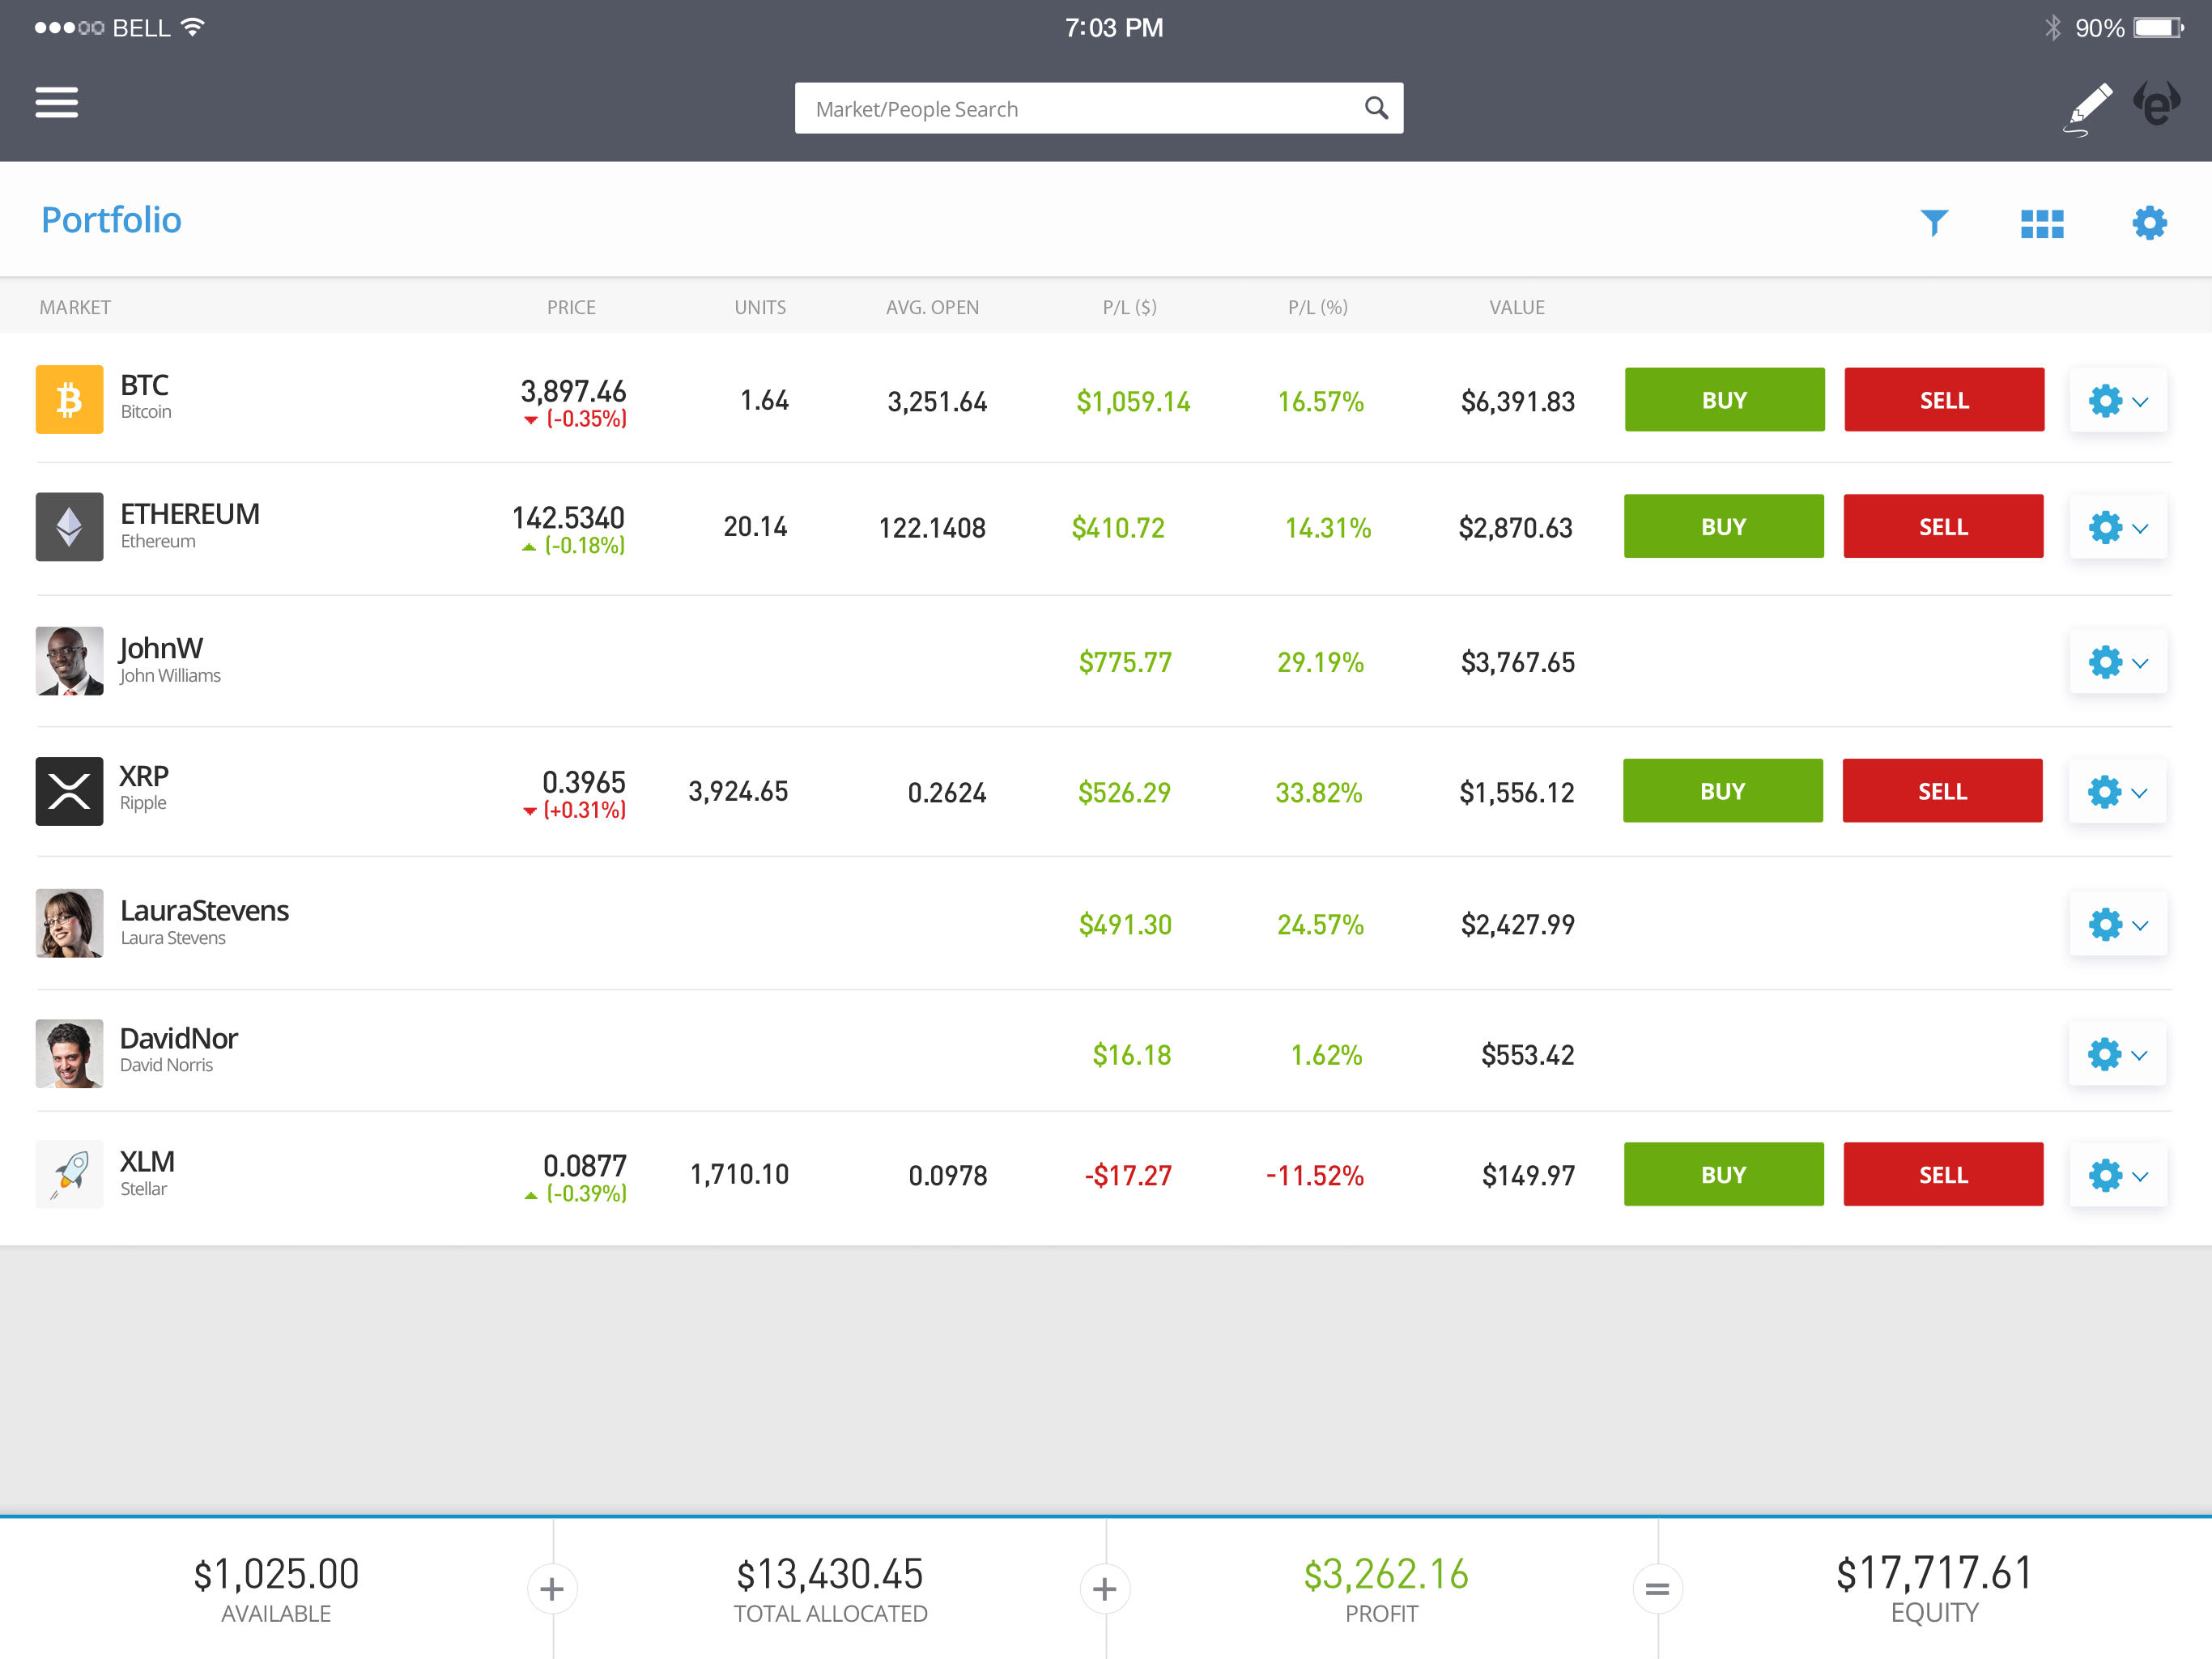Click the search magnifier icon
This screenshot has height=1659, width=2212.
coord(1376,108)
